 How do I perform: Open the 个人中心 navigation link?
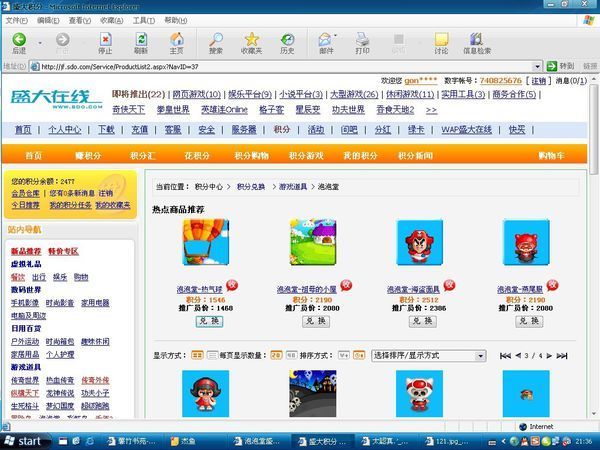tap(65, 130)
